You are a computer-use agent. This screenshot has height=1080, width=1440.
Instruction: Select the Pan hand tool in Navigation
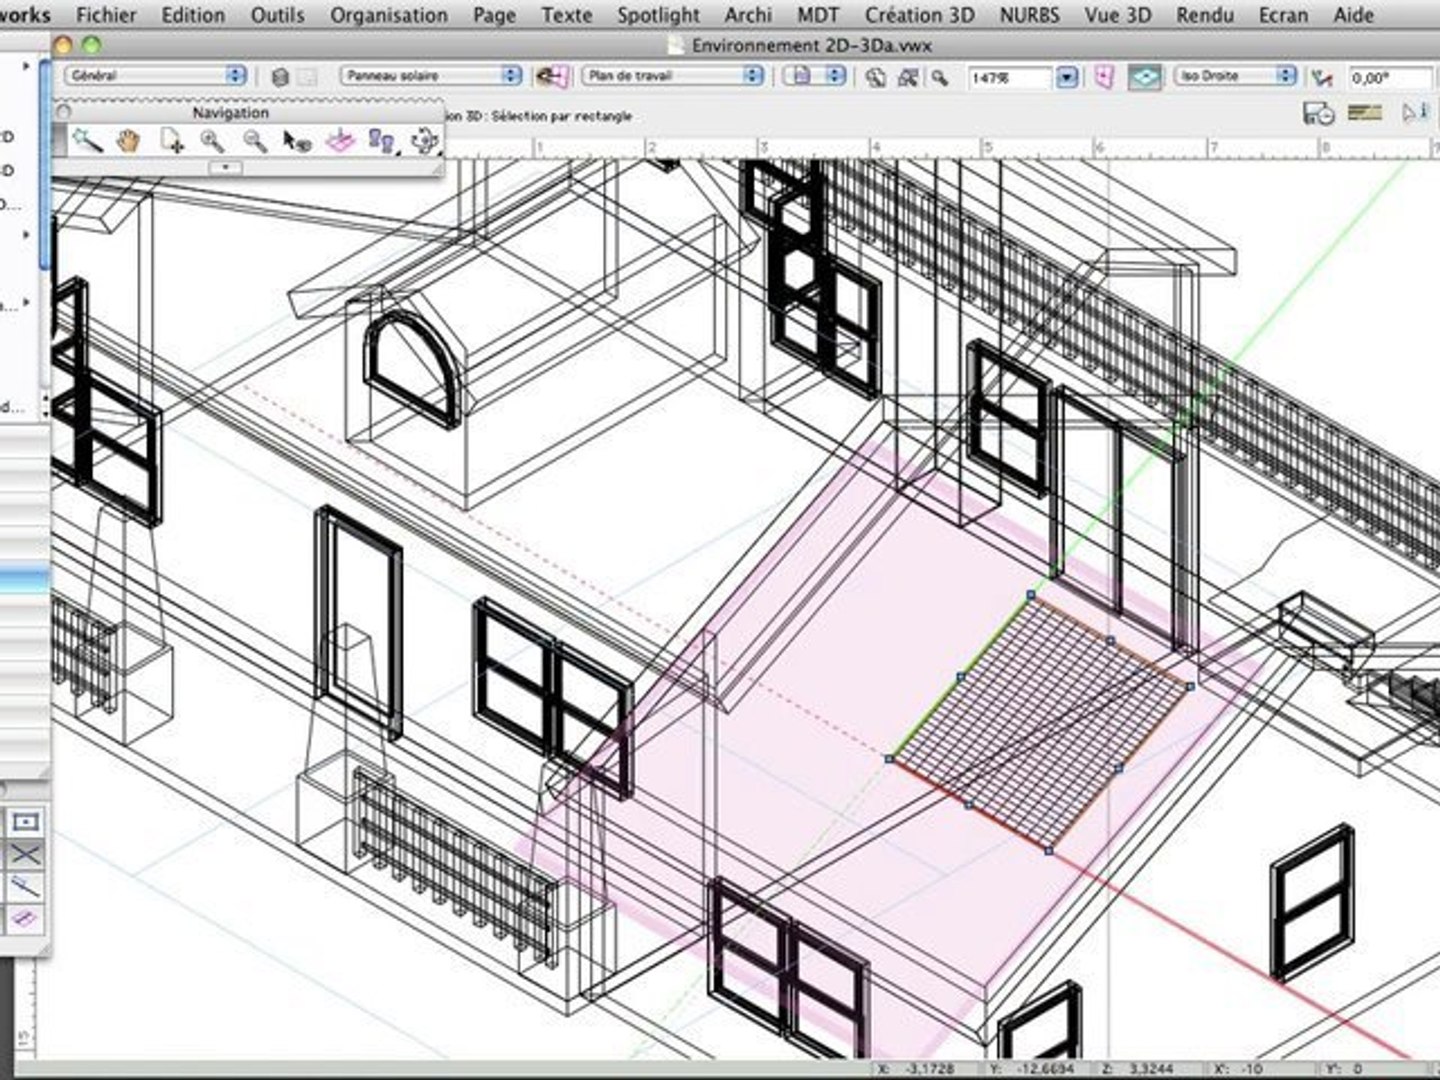coord(128,142)
